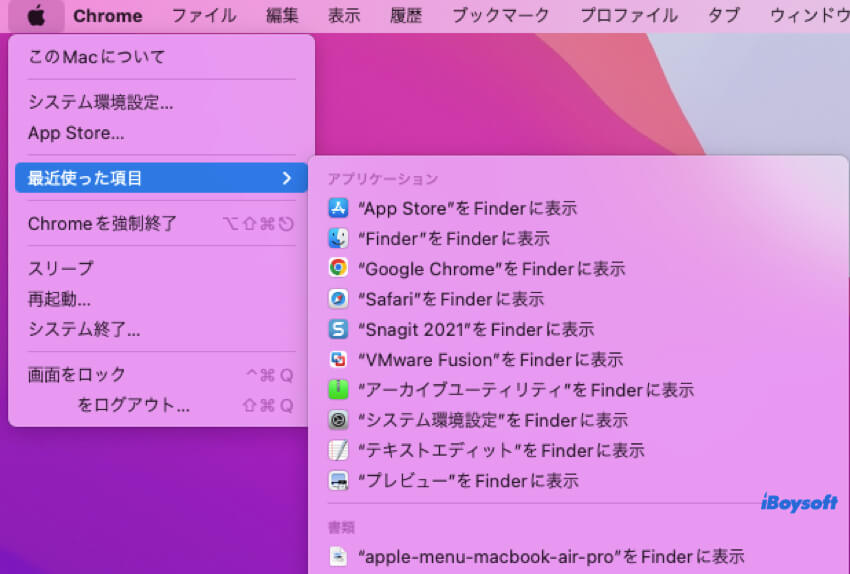Choose App Store... in Apple menu
The width and height of the screenshot is (850, 574).
[x=161, y=133]
